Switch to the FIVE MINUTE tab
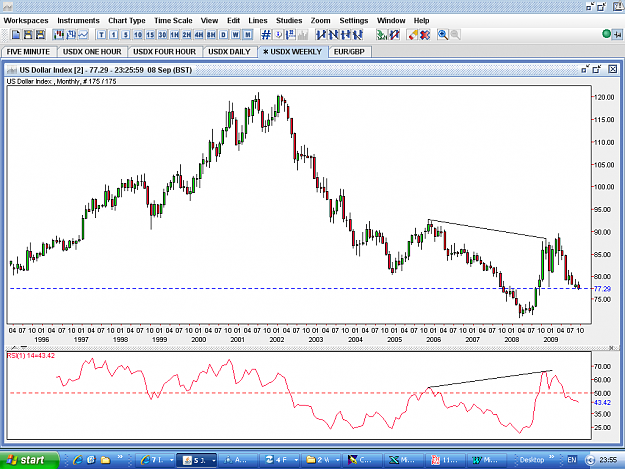This screenshot has width=625, height=469. pos(28,52)
